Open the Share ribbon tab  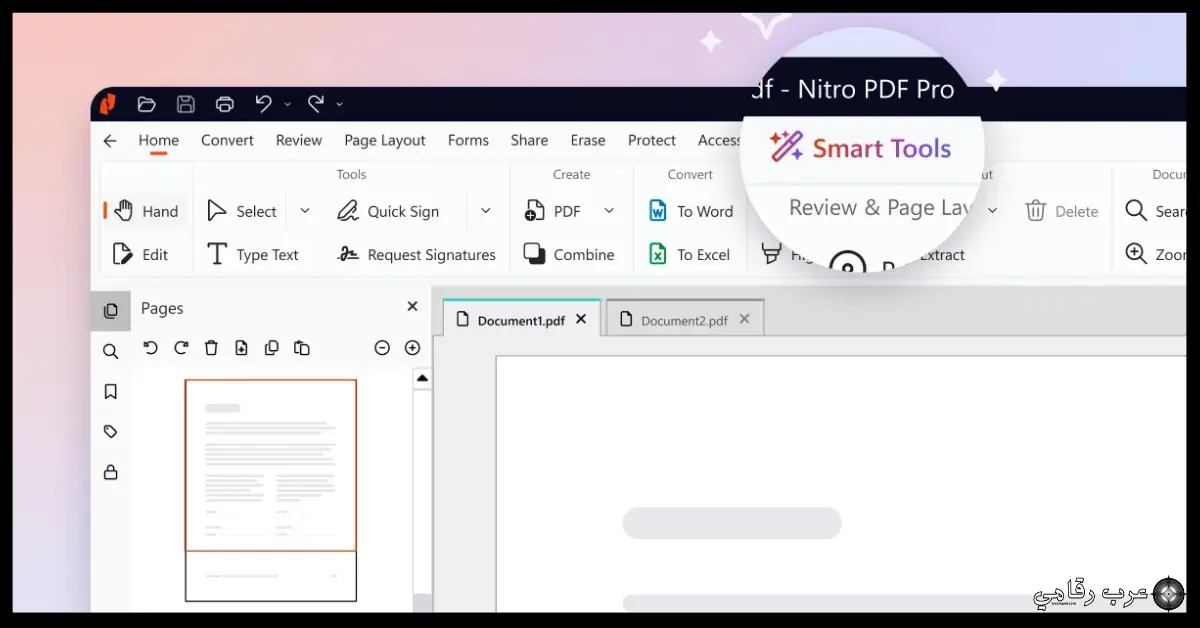[x=529, y=140]
